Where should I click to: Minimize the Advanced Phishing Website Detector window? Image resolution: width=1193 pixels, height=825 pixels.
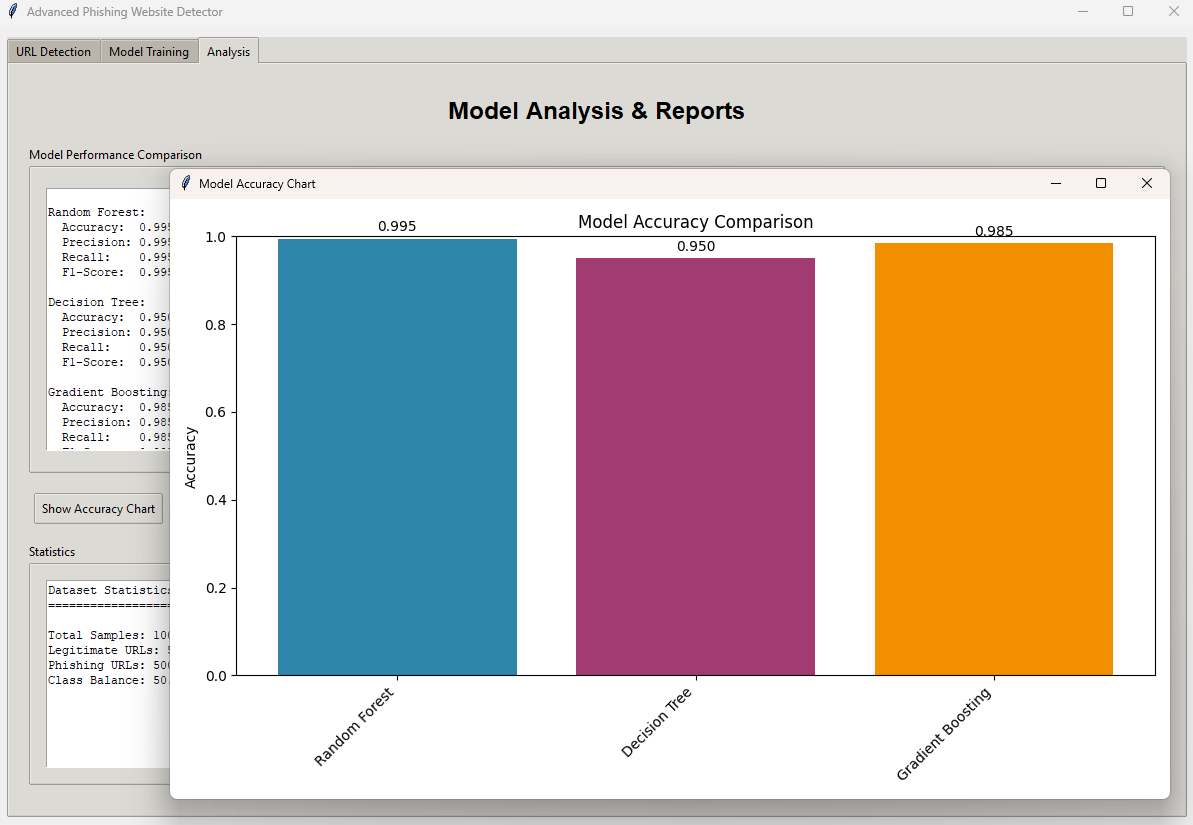(1083, 12)
